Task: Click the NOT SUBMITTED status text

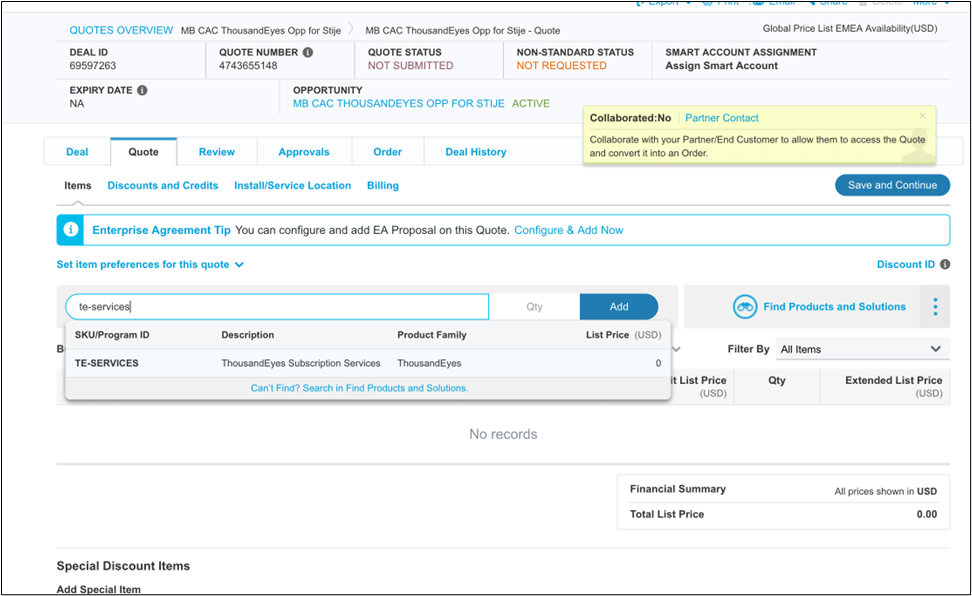Action: pyautogui.click(x=410, y=66)
